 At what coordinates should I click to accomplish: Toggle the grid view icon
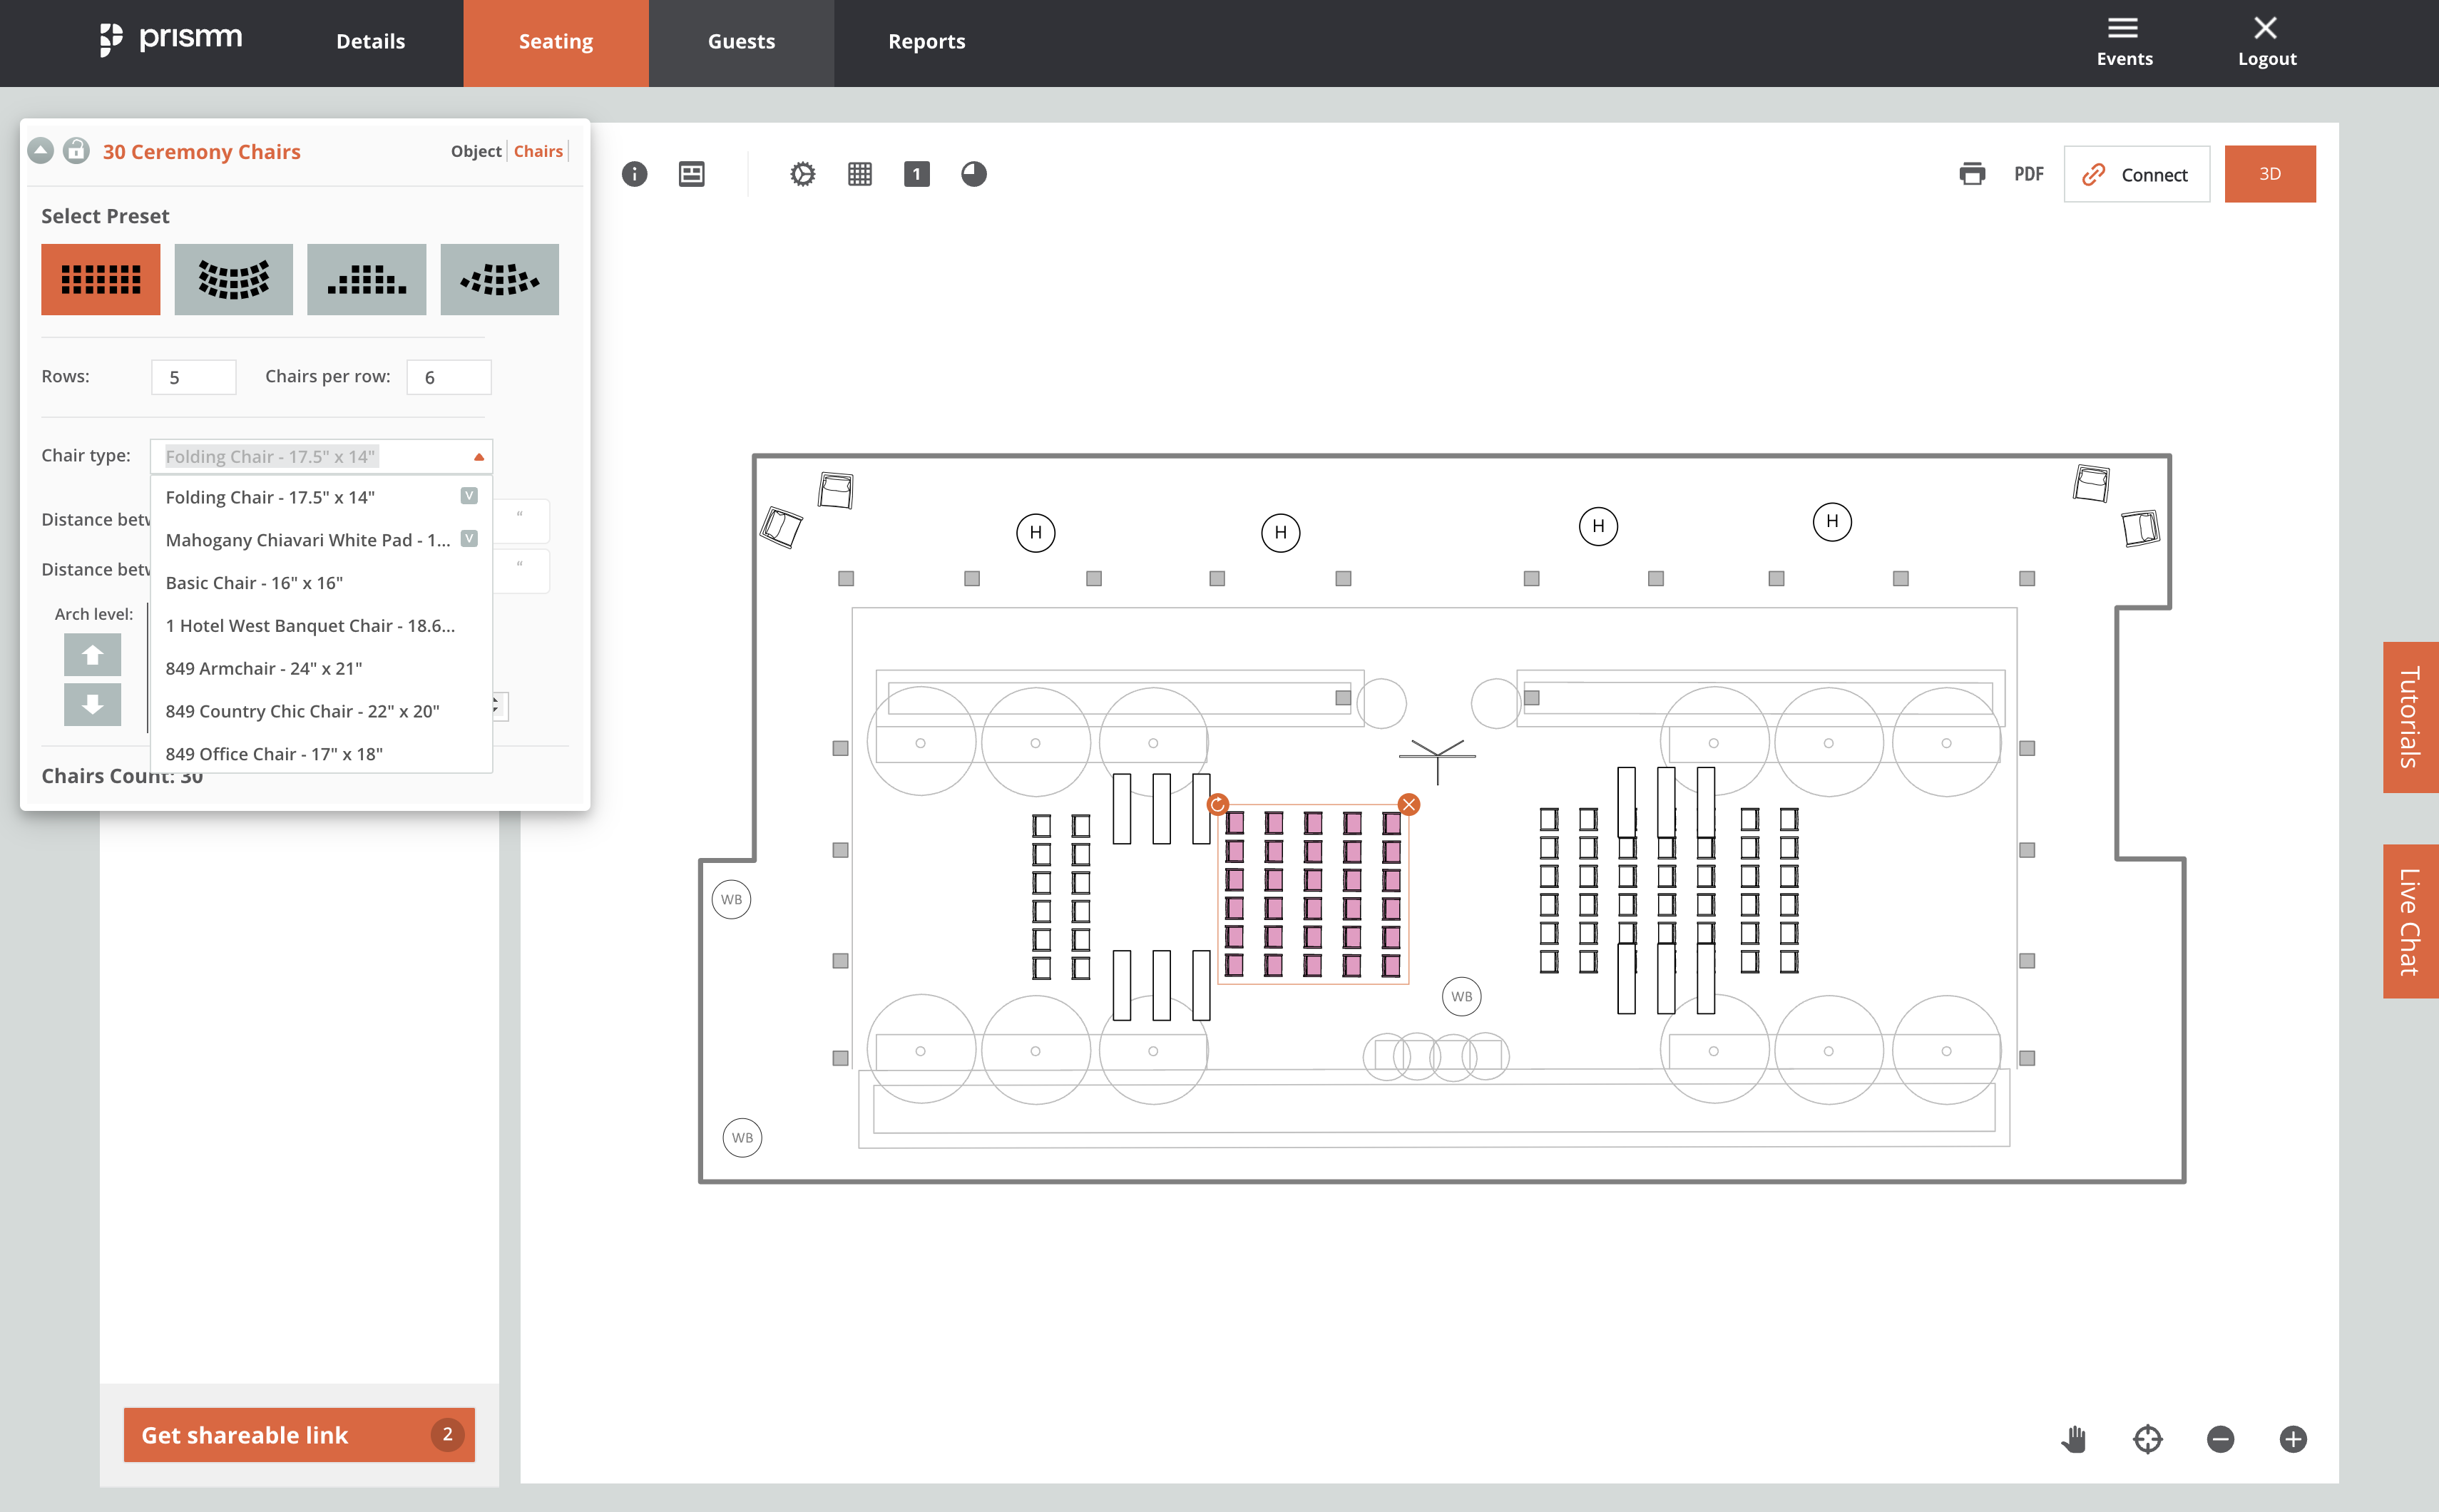[x=859, y=174]
